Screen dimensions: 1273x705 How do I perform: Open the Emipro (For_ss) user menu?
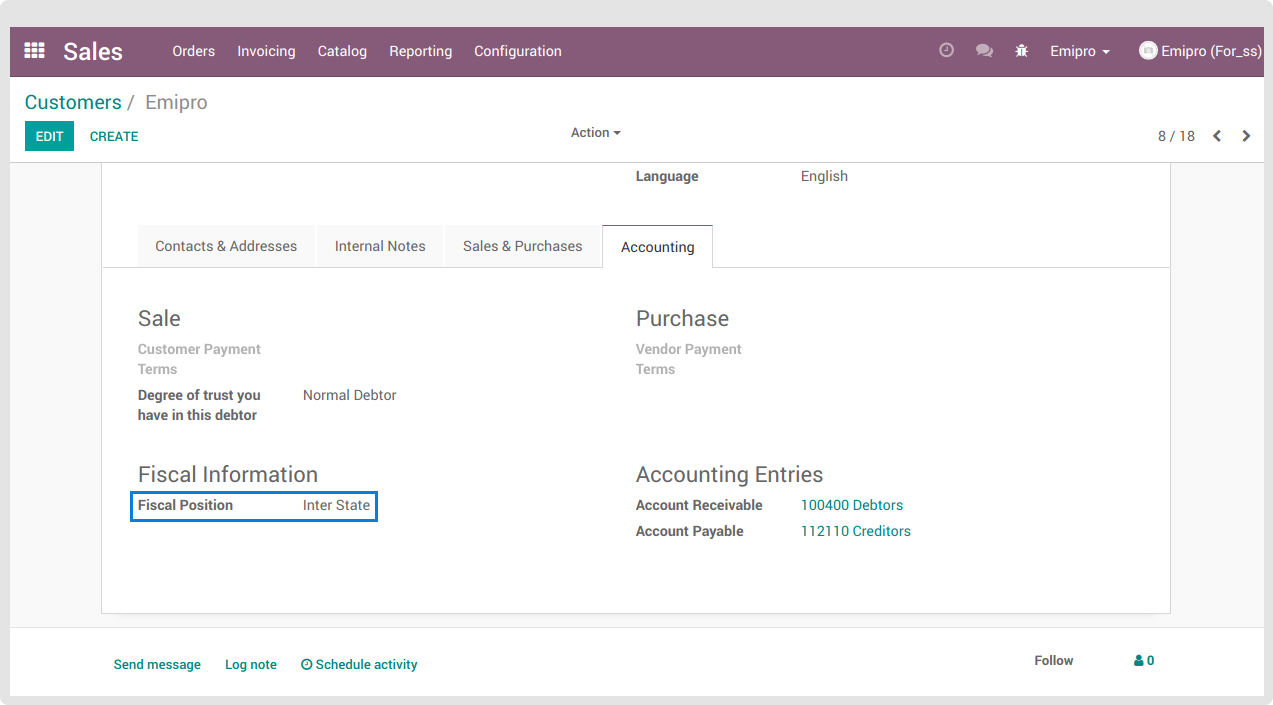tap(1200, 51)
